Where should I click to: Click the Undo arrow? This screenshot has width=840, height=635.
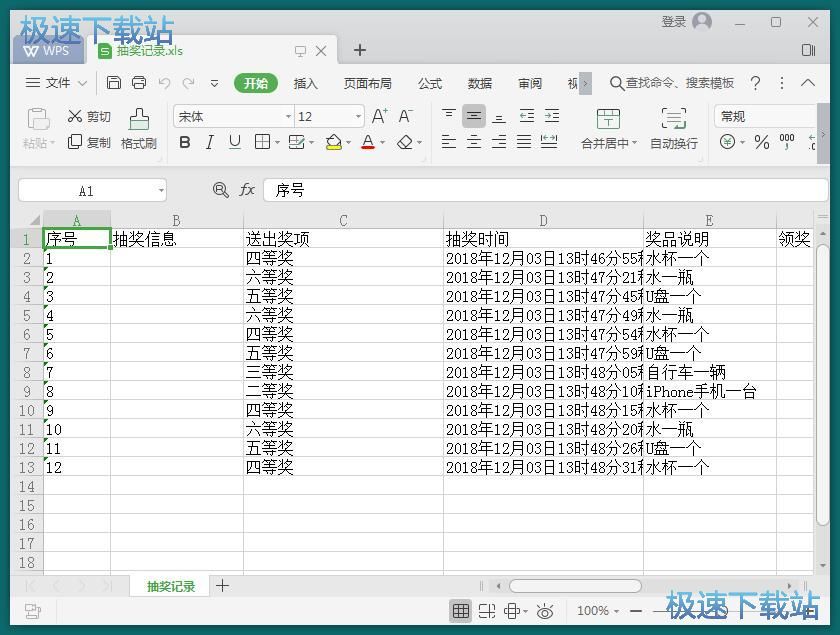point(164,83)
